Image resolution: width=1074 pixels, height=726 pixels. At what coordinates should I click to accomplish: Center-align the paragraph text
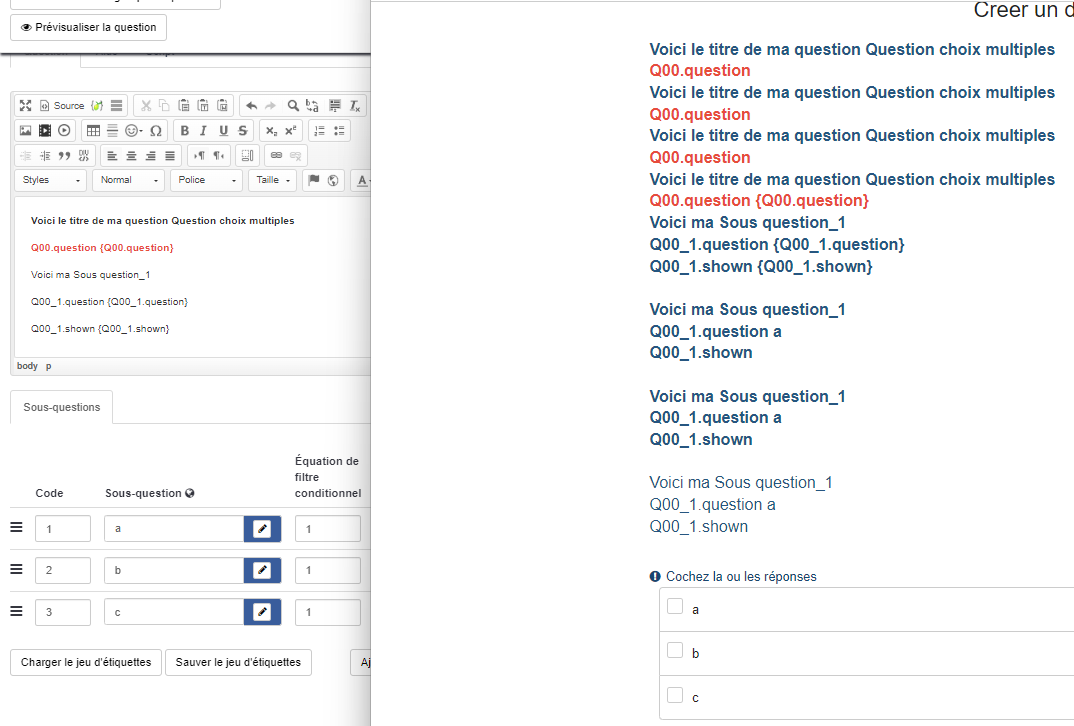(x=130, y=155)
